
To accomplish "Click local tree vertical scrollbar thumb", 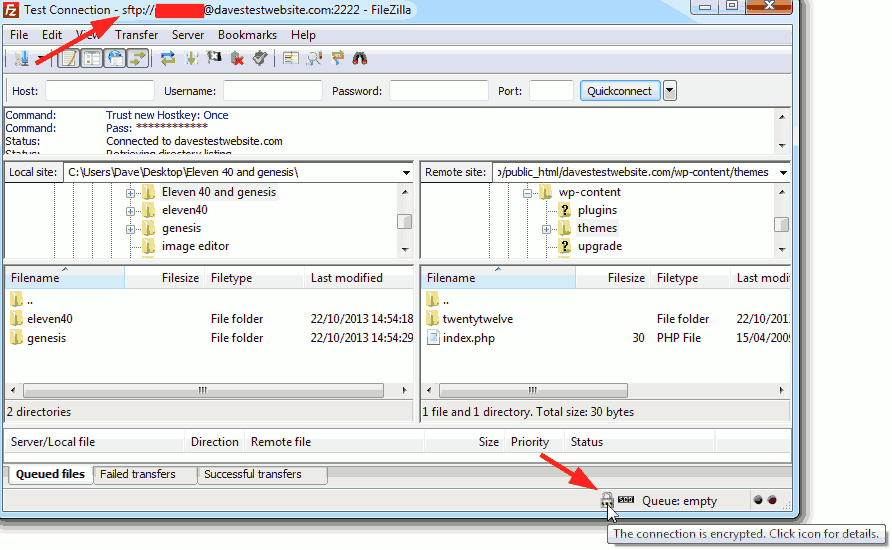I will [404, 221].
